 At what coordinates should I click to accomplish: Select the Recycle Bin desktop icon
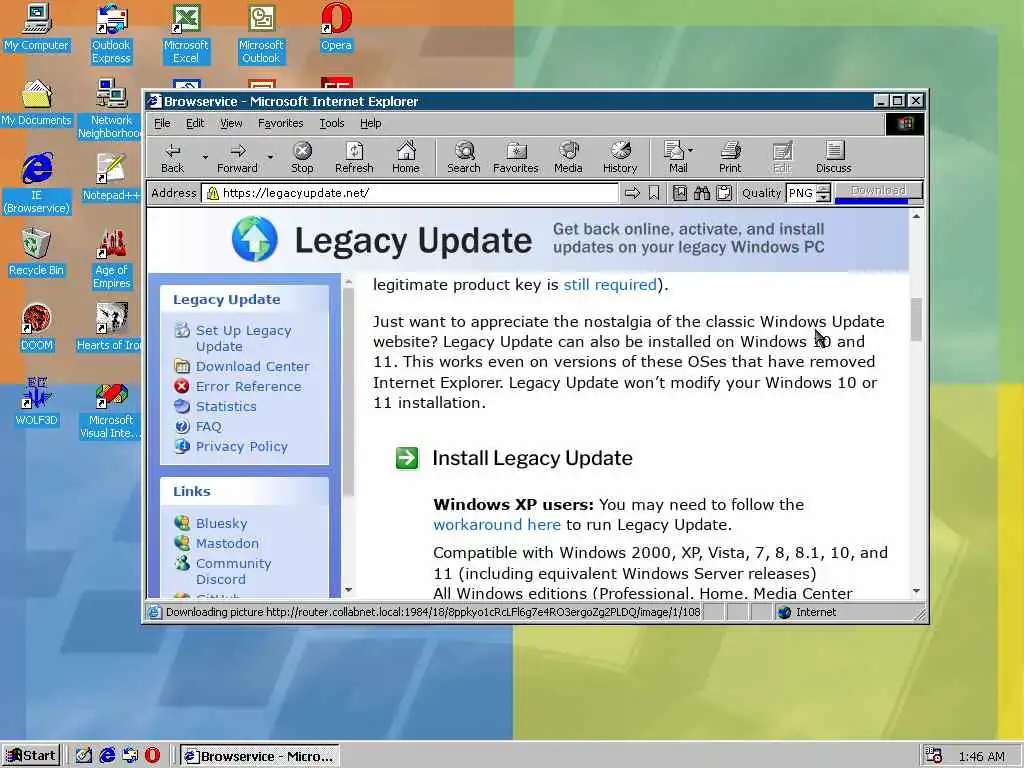pos(37,252)
